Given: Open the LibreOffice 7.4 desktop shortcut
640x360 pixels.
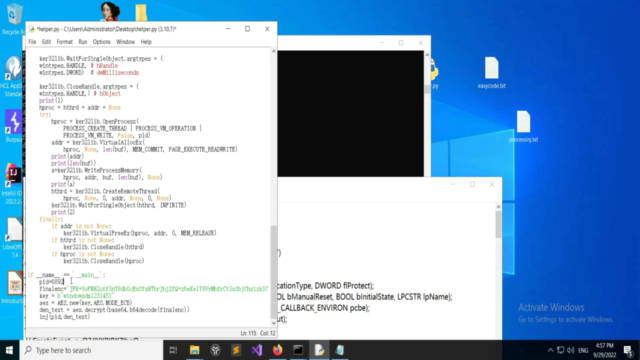Looking at the screenshot, I should pyautogui.click(x=14, y=238).
